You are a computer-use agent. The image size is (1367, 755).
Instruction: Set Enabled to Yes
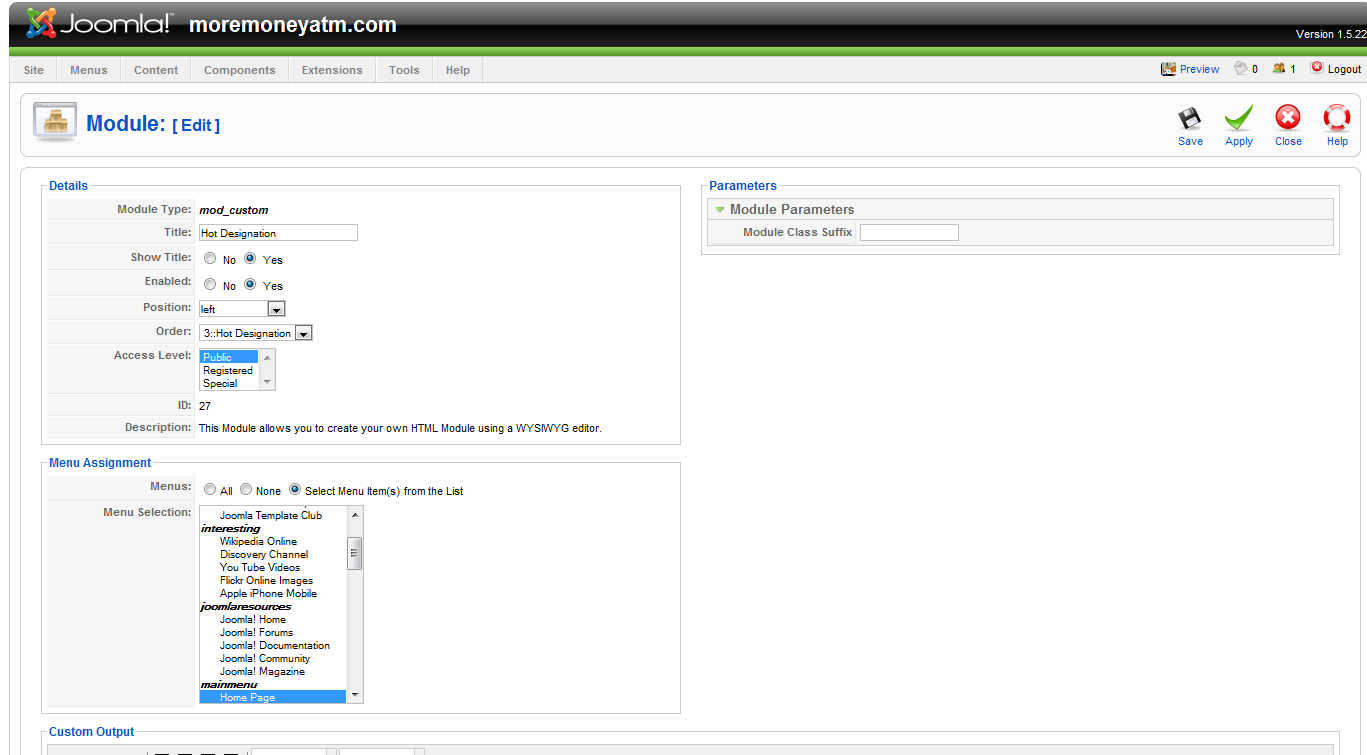point(250,285)
